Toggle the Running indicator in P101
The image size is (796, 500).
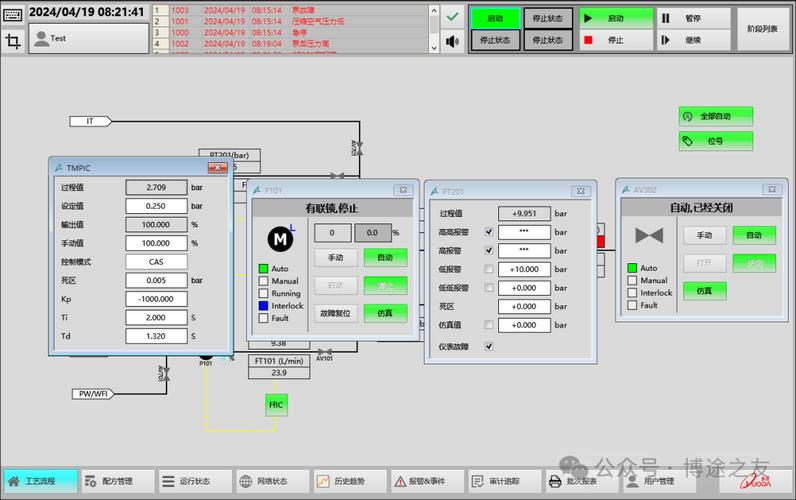point(263,293)
